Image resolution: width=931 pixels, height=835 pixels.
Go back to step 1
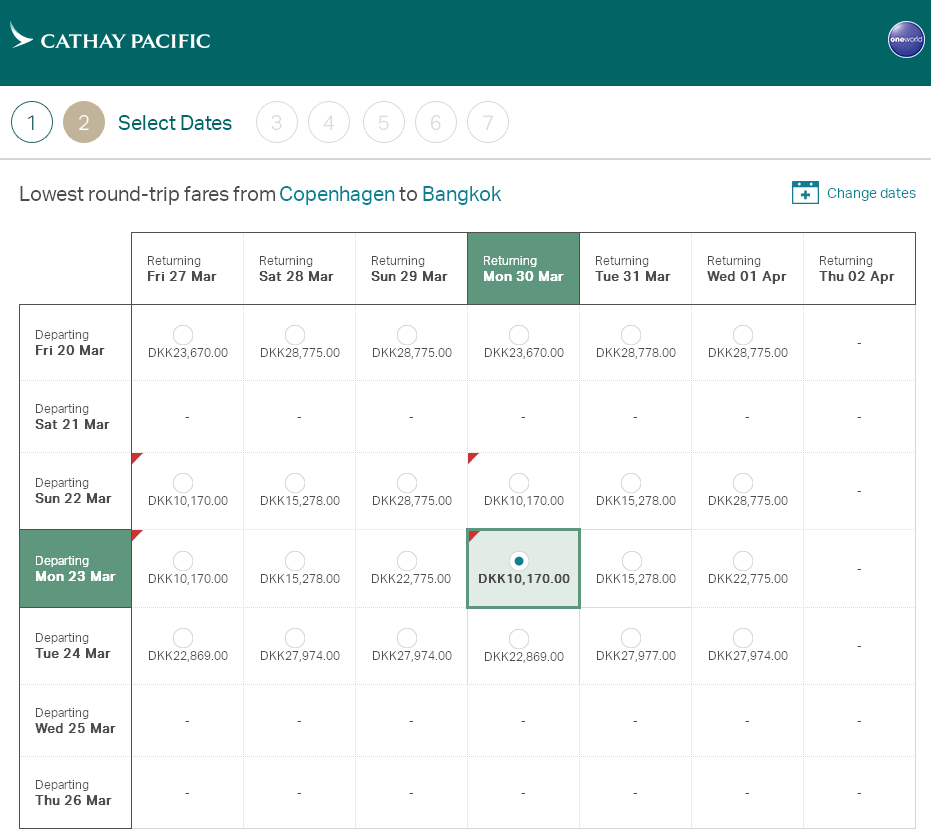(x=32, y=123)
